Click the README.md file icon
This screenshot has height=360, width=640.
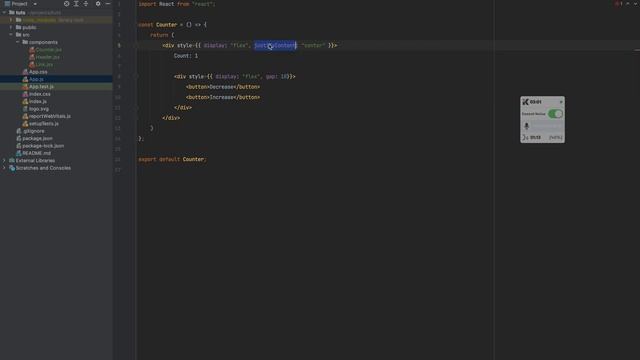(x=18, y=153)
